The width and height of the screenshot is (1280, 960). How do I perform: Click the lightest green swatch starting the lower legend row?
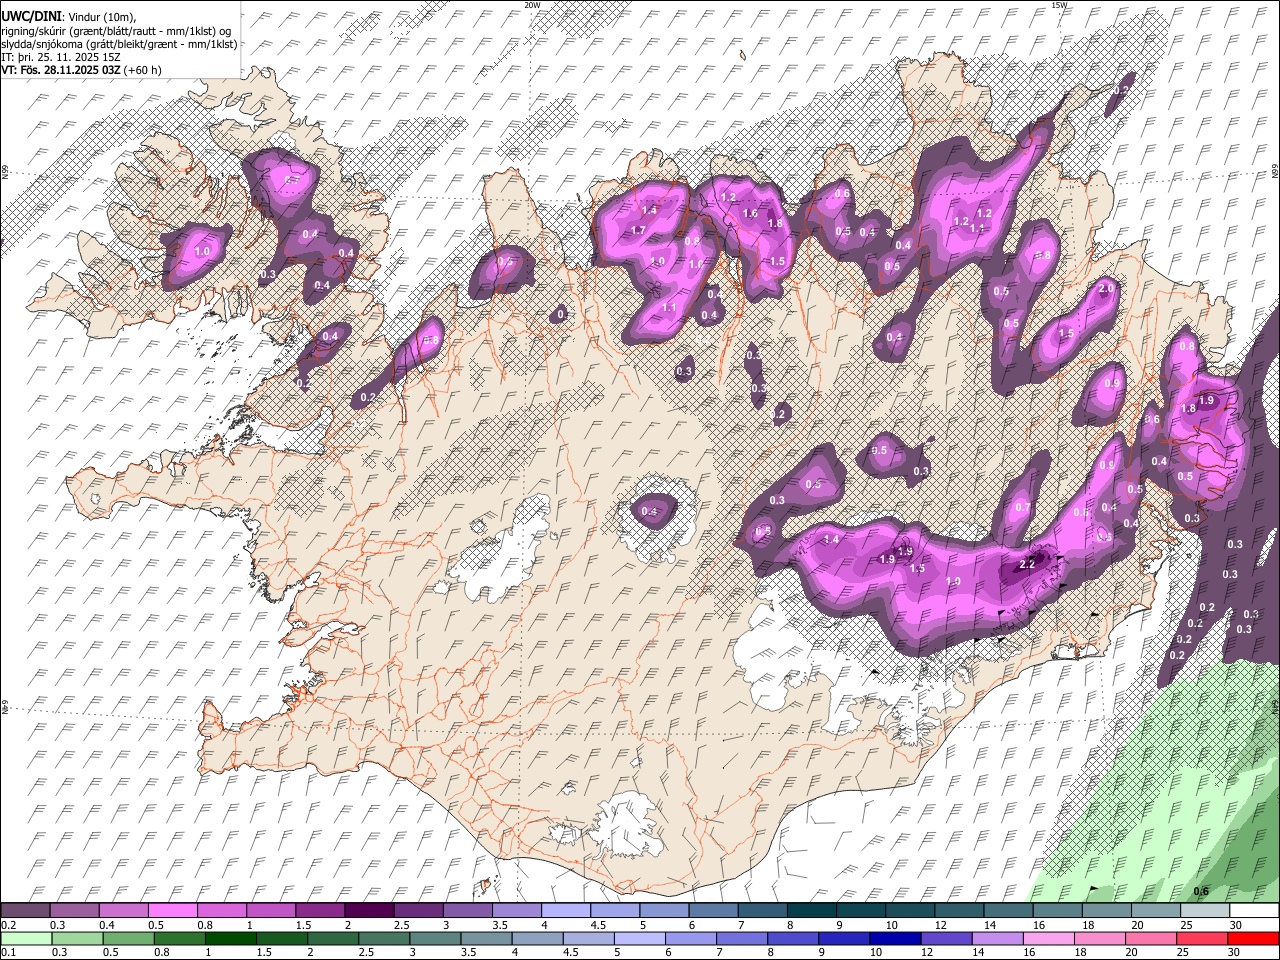coord(25,939)
